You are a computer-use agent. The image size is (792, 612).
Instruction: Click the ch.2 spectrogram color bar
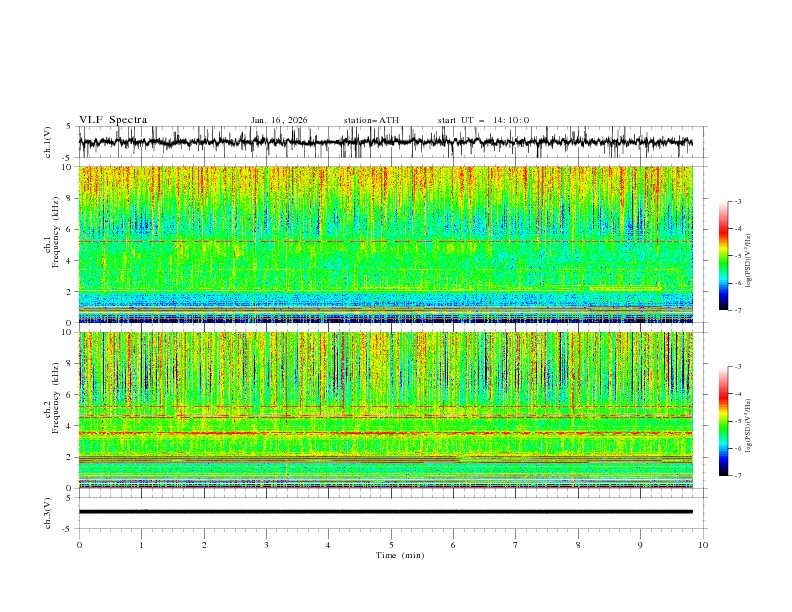(723, 421)
